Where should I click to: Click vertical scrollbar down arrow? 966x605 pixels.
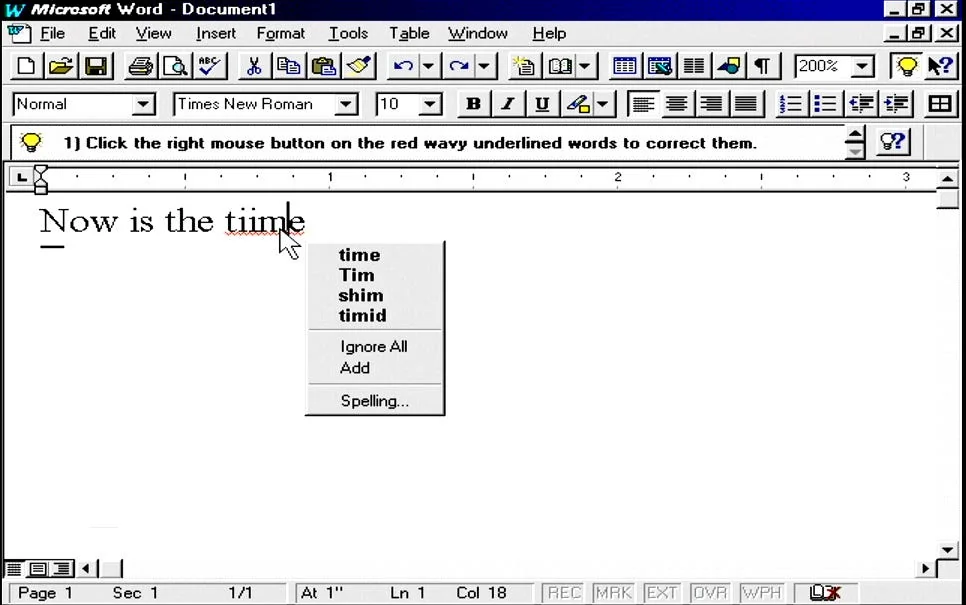947,550
